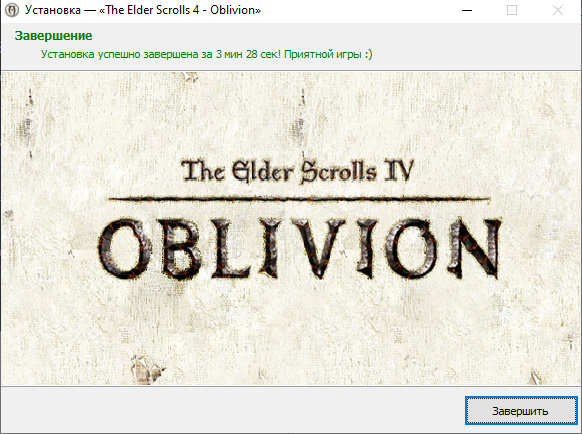Click the Завершить button to finish
582x434 pixels.
521,411
